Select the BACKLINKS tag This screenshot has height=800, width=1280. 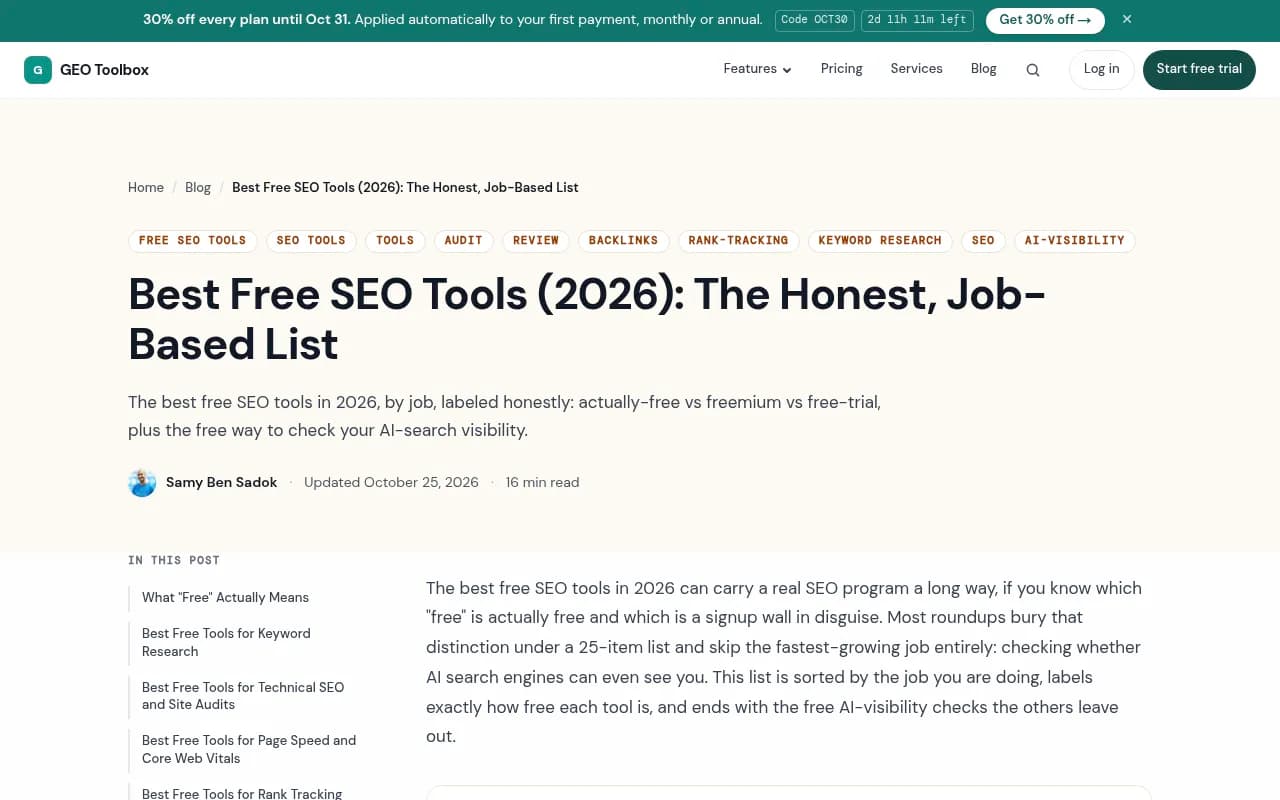tap(623, 241)
